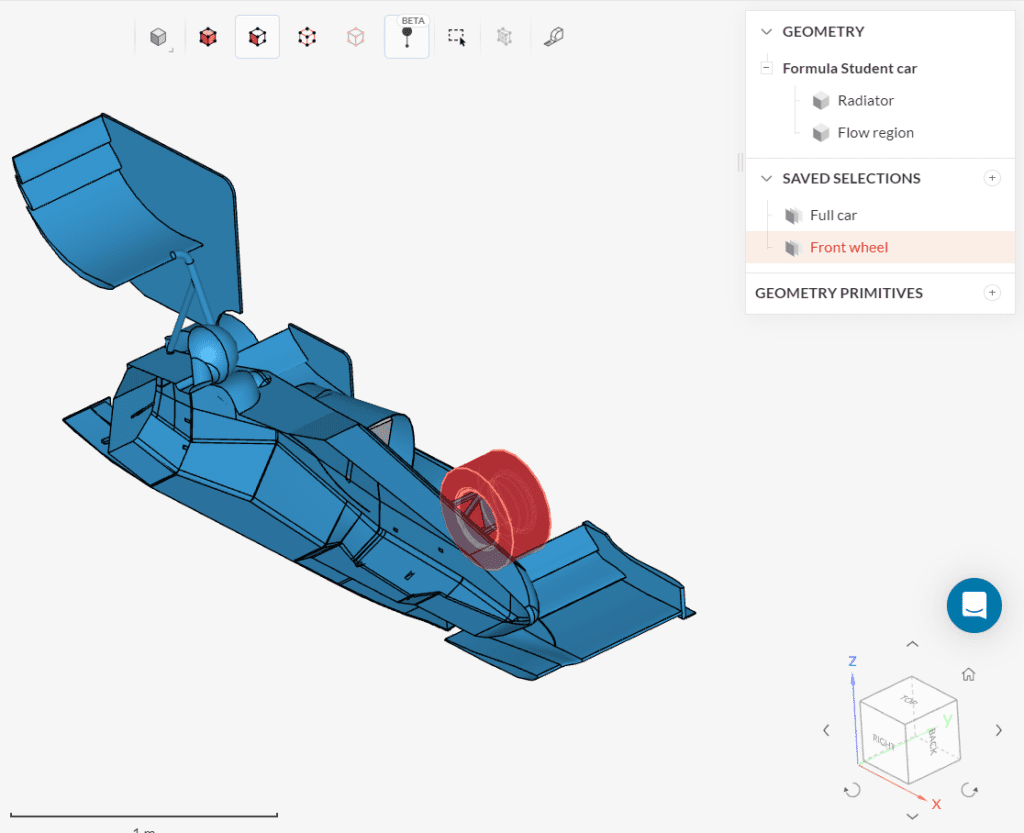Select the Radiator geometry part

(864, 100)
